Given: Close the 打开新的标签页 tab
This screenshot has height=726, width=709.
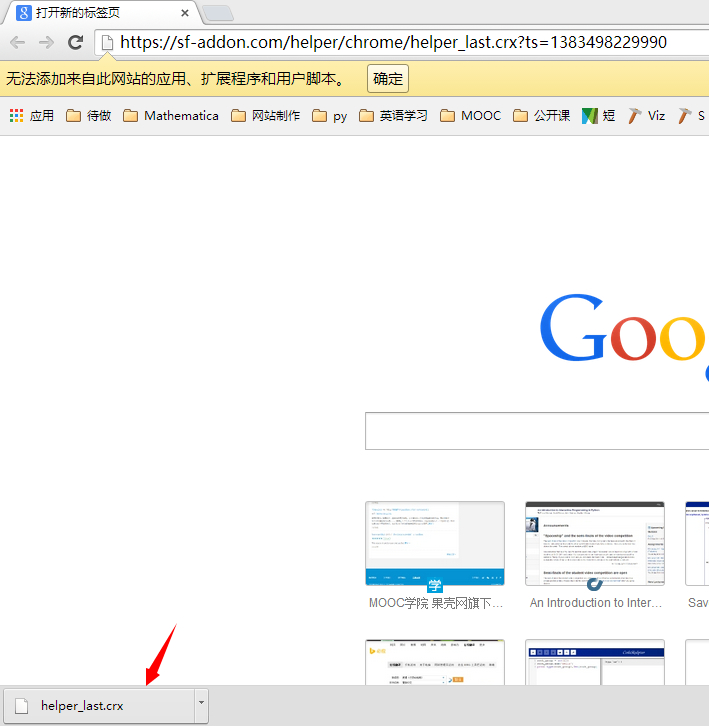Looking at the screenshot, I should click(185, 13).
